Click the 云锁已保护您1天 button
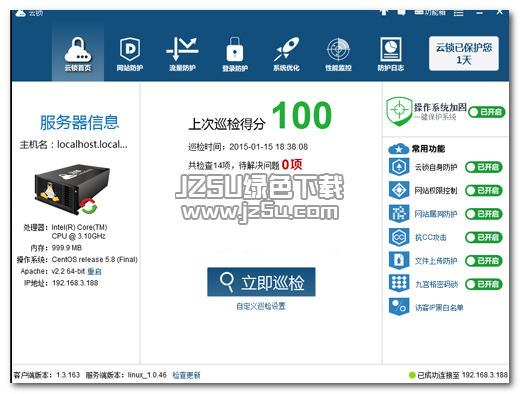The image size is (520, 394). pos(464,53)
